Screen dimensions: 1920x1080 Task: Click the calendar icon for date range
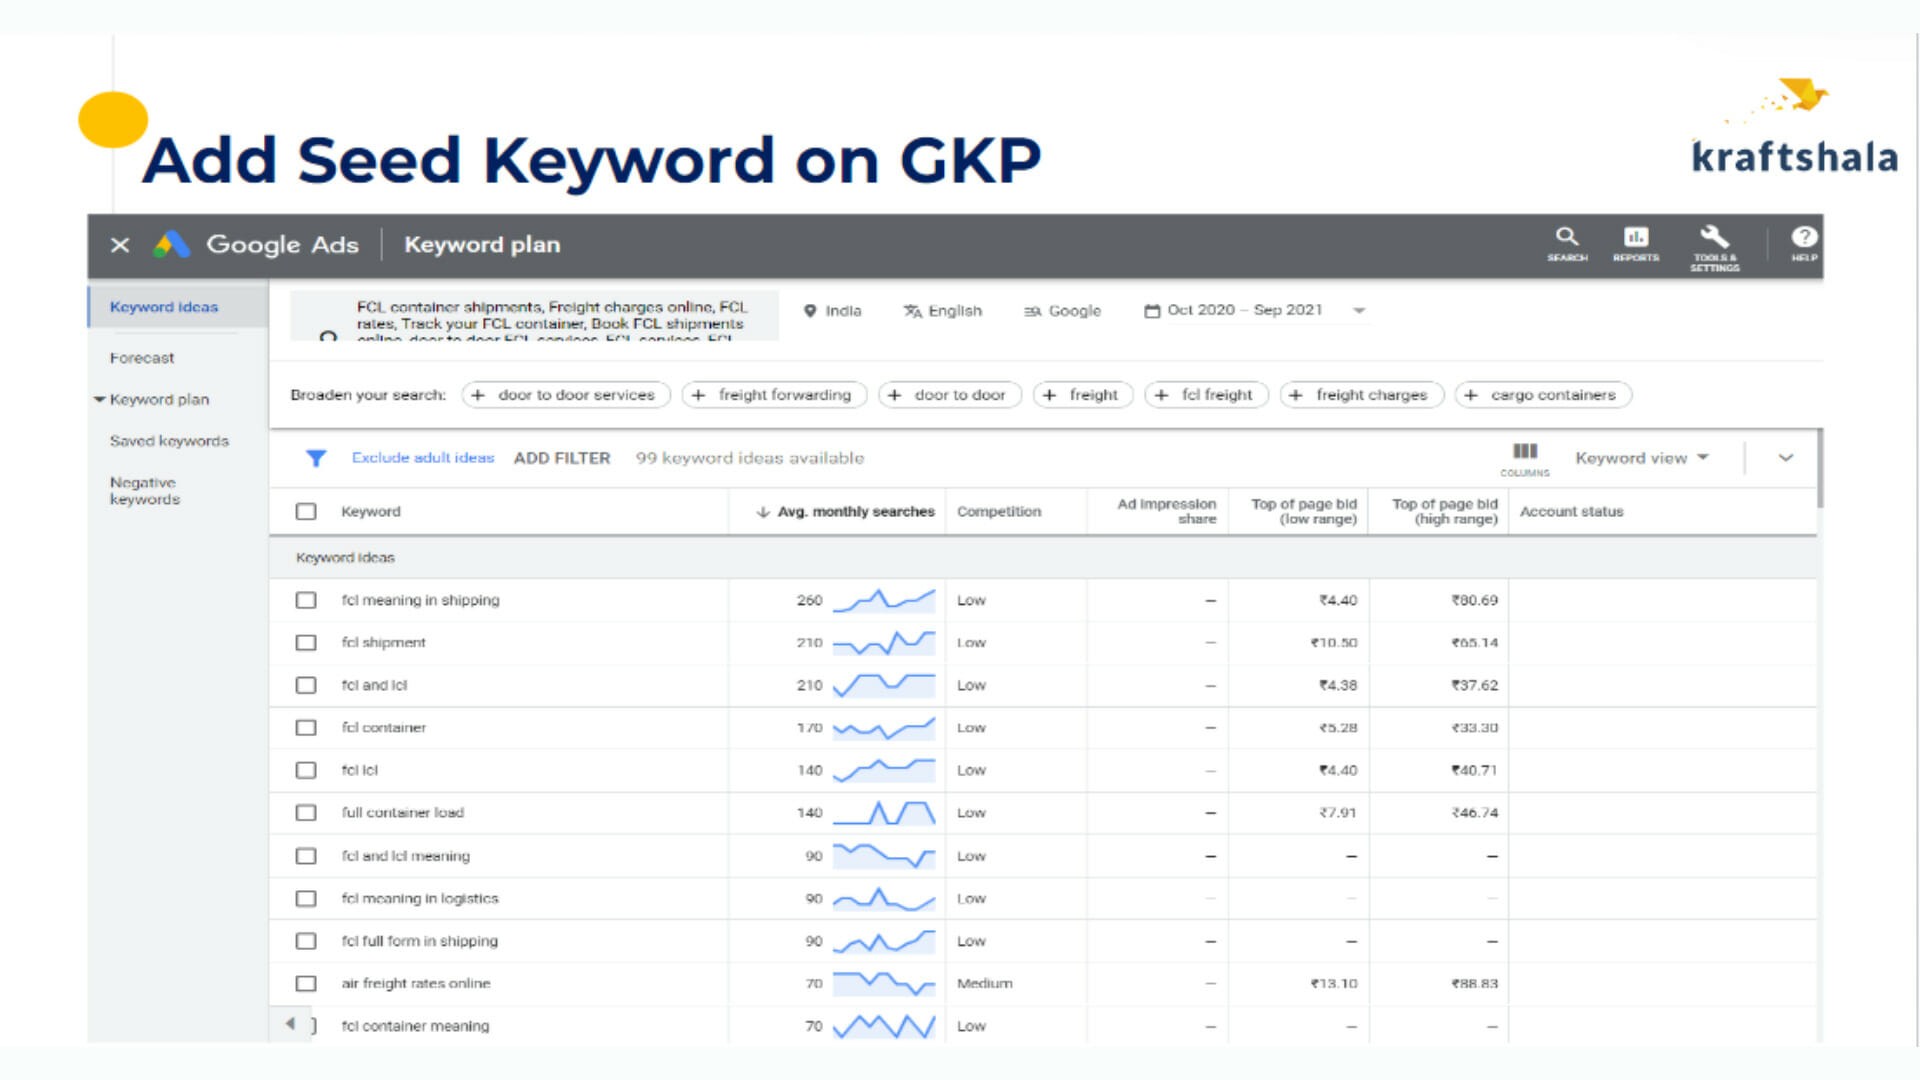(x=1152, y=311)
